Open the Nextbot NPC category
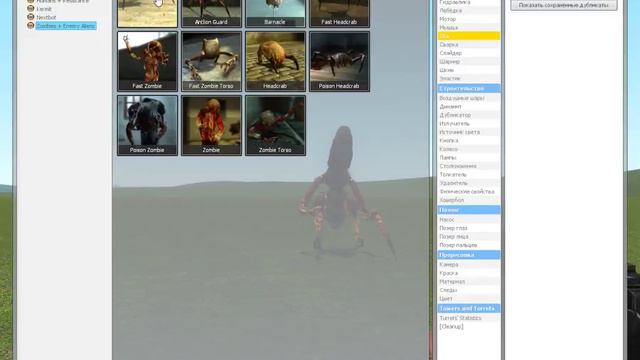The image size is (640, 360). [46, 18]
